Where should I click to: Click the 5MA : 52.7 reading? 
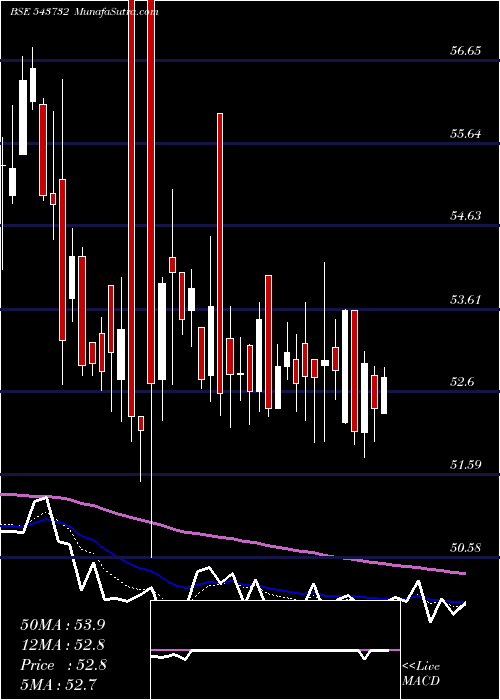(x=59, y=685)
